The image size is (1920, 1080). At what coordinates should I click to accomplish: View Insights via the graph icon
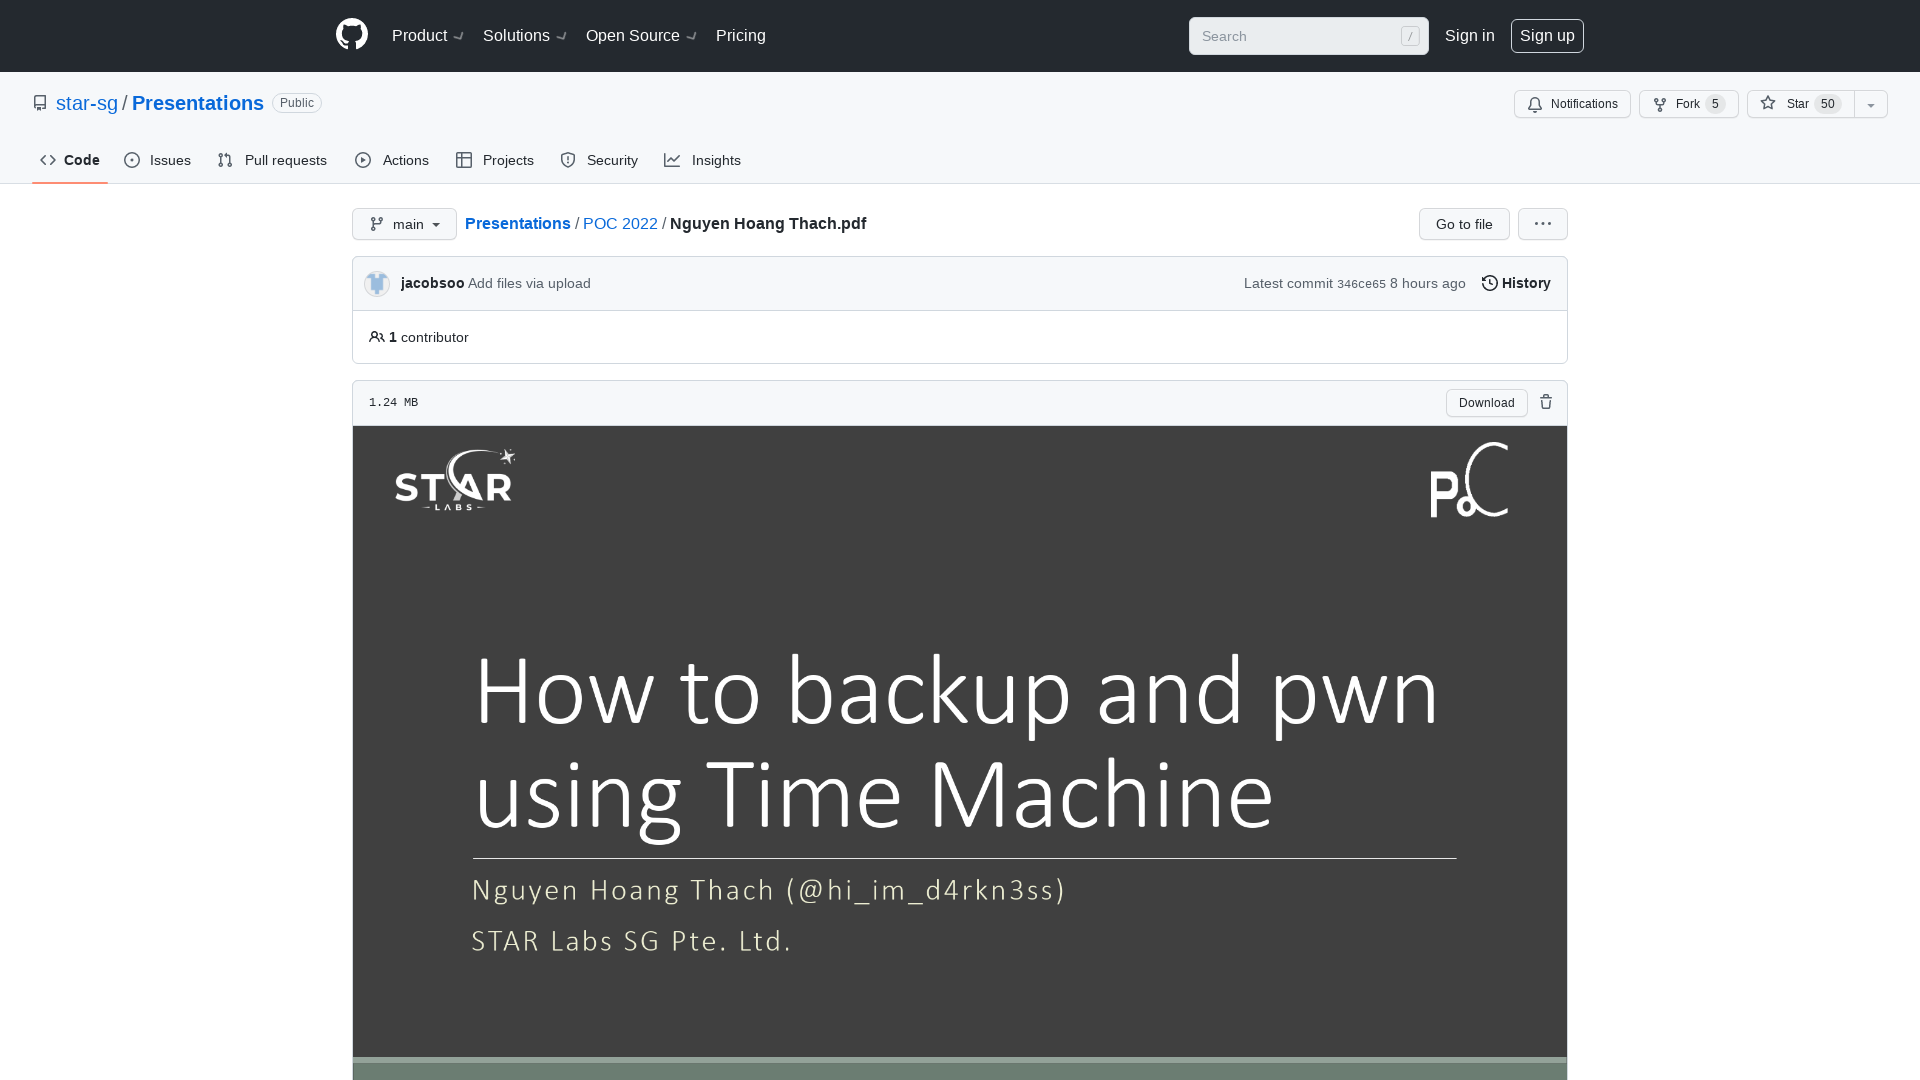point(672,160)
